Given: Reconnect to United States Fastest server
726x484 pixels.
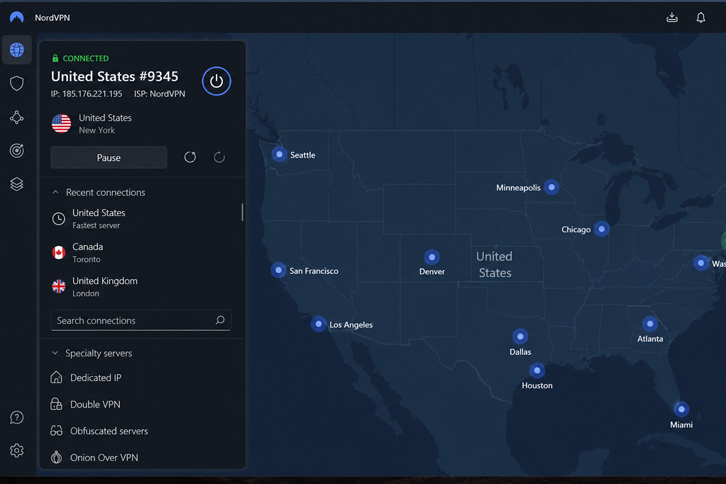Looking at the screenshot, I should pos(141,219).
